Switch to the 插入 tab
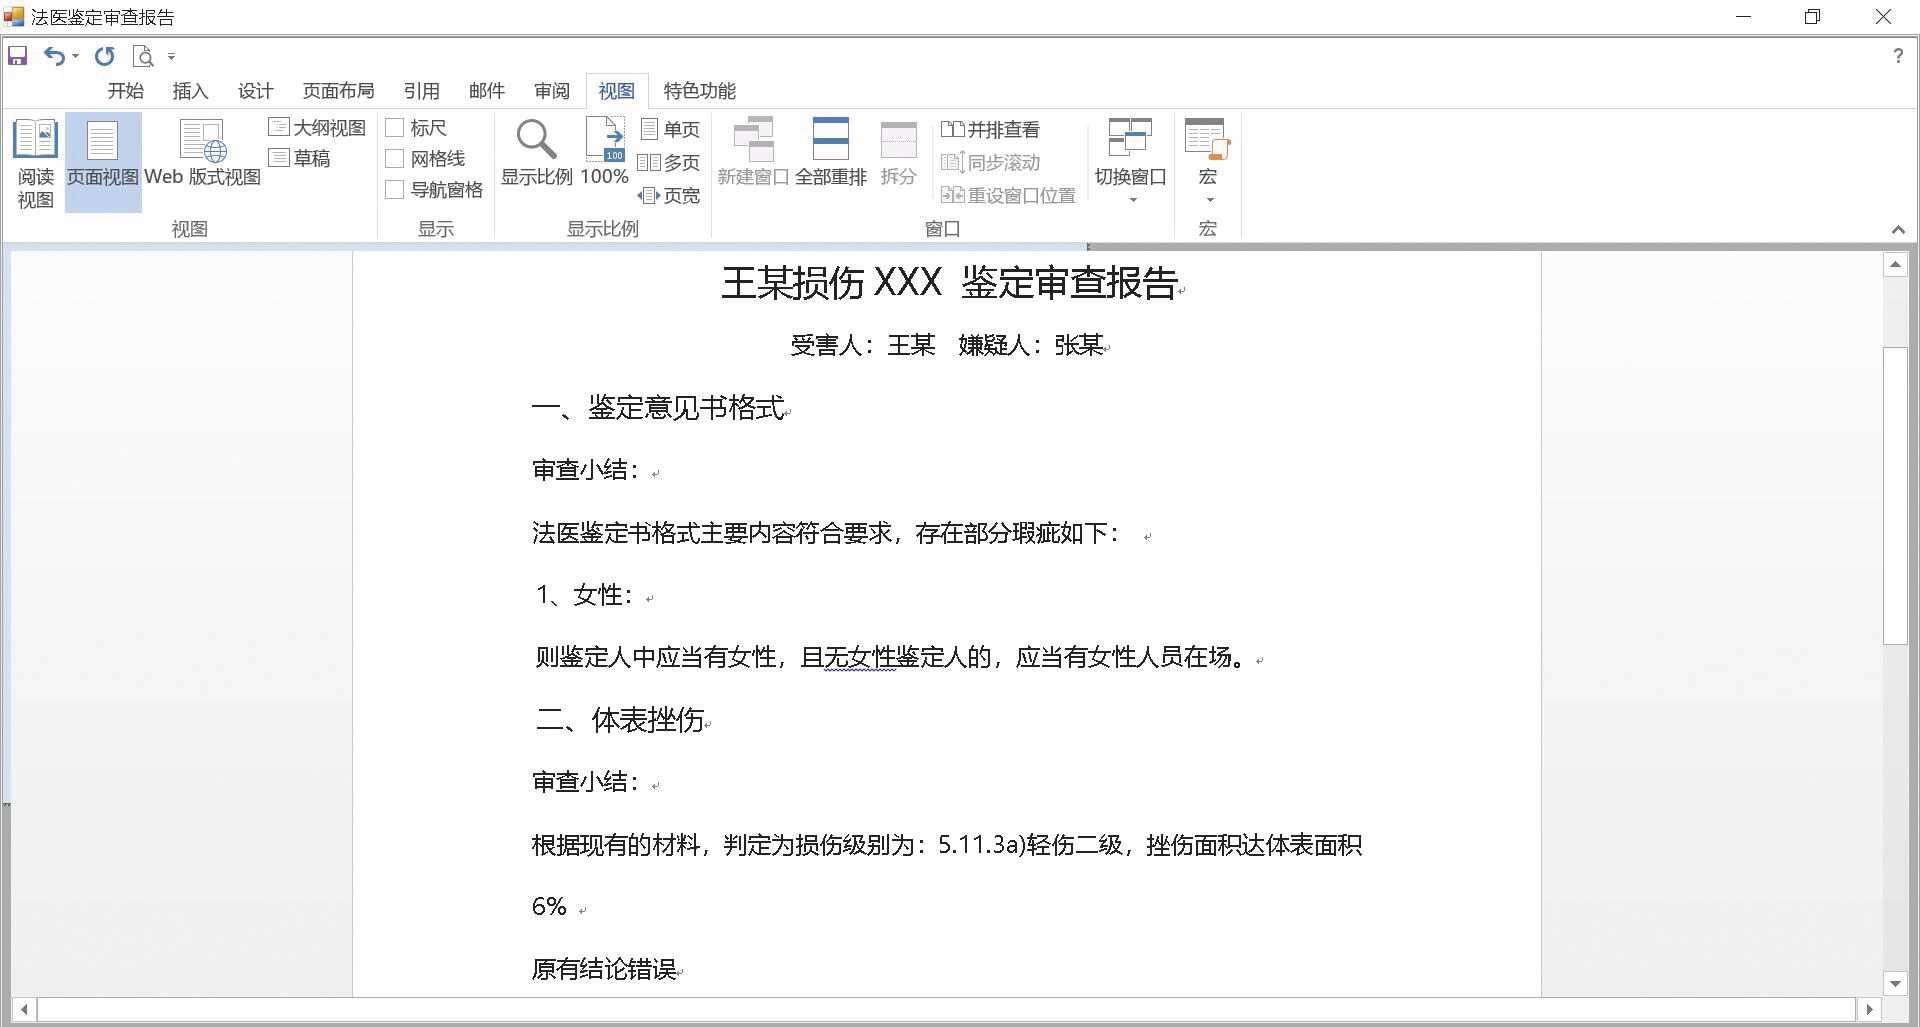This screenshot has width=1920, height=1027. coord(190,91)
